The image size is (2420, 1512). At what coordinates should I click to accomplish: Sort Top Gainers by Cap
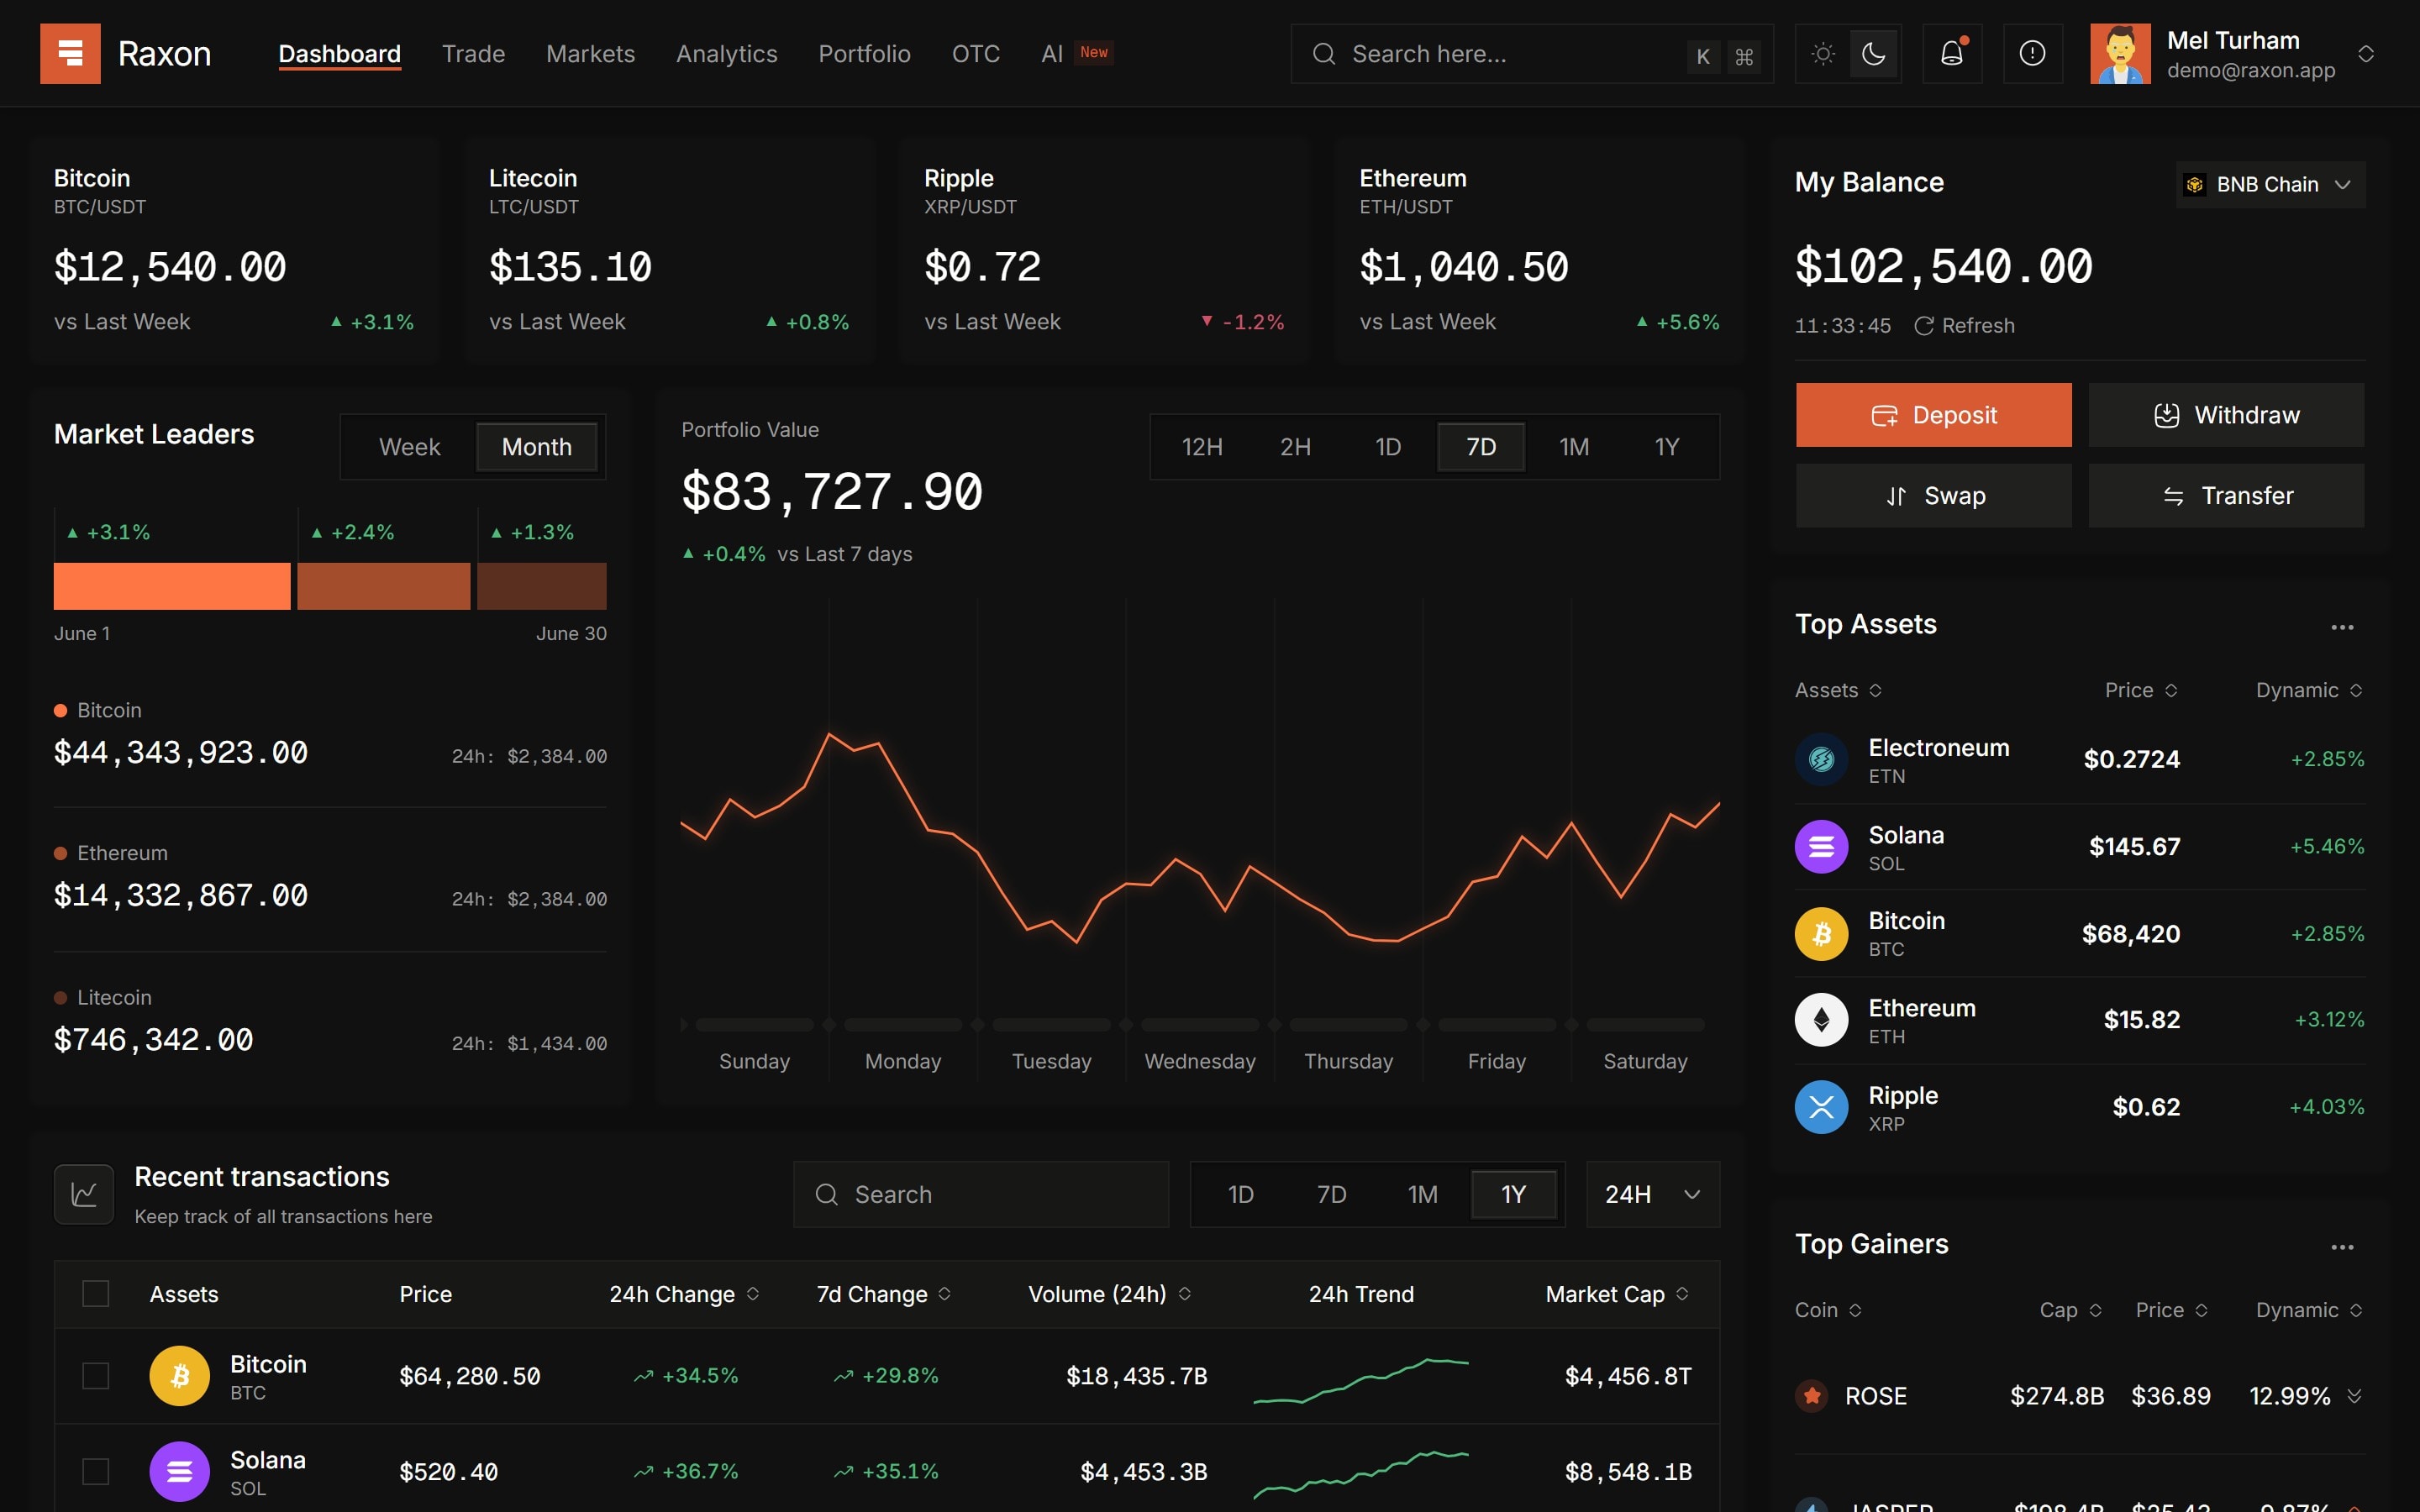click(x=2070, y=1310)
